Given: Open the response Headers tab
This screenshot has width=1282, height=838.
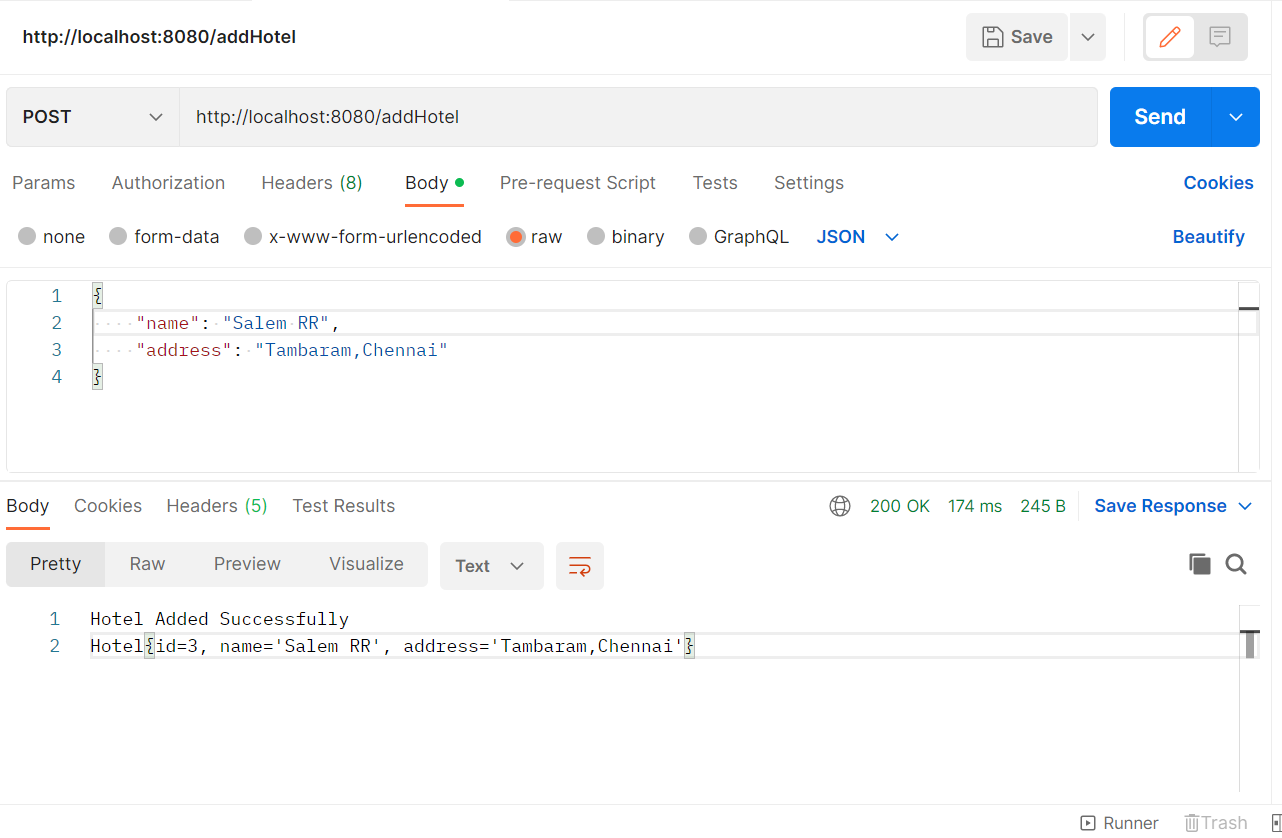Looking at the screenshot, I should (216, 506).
